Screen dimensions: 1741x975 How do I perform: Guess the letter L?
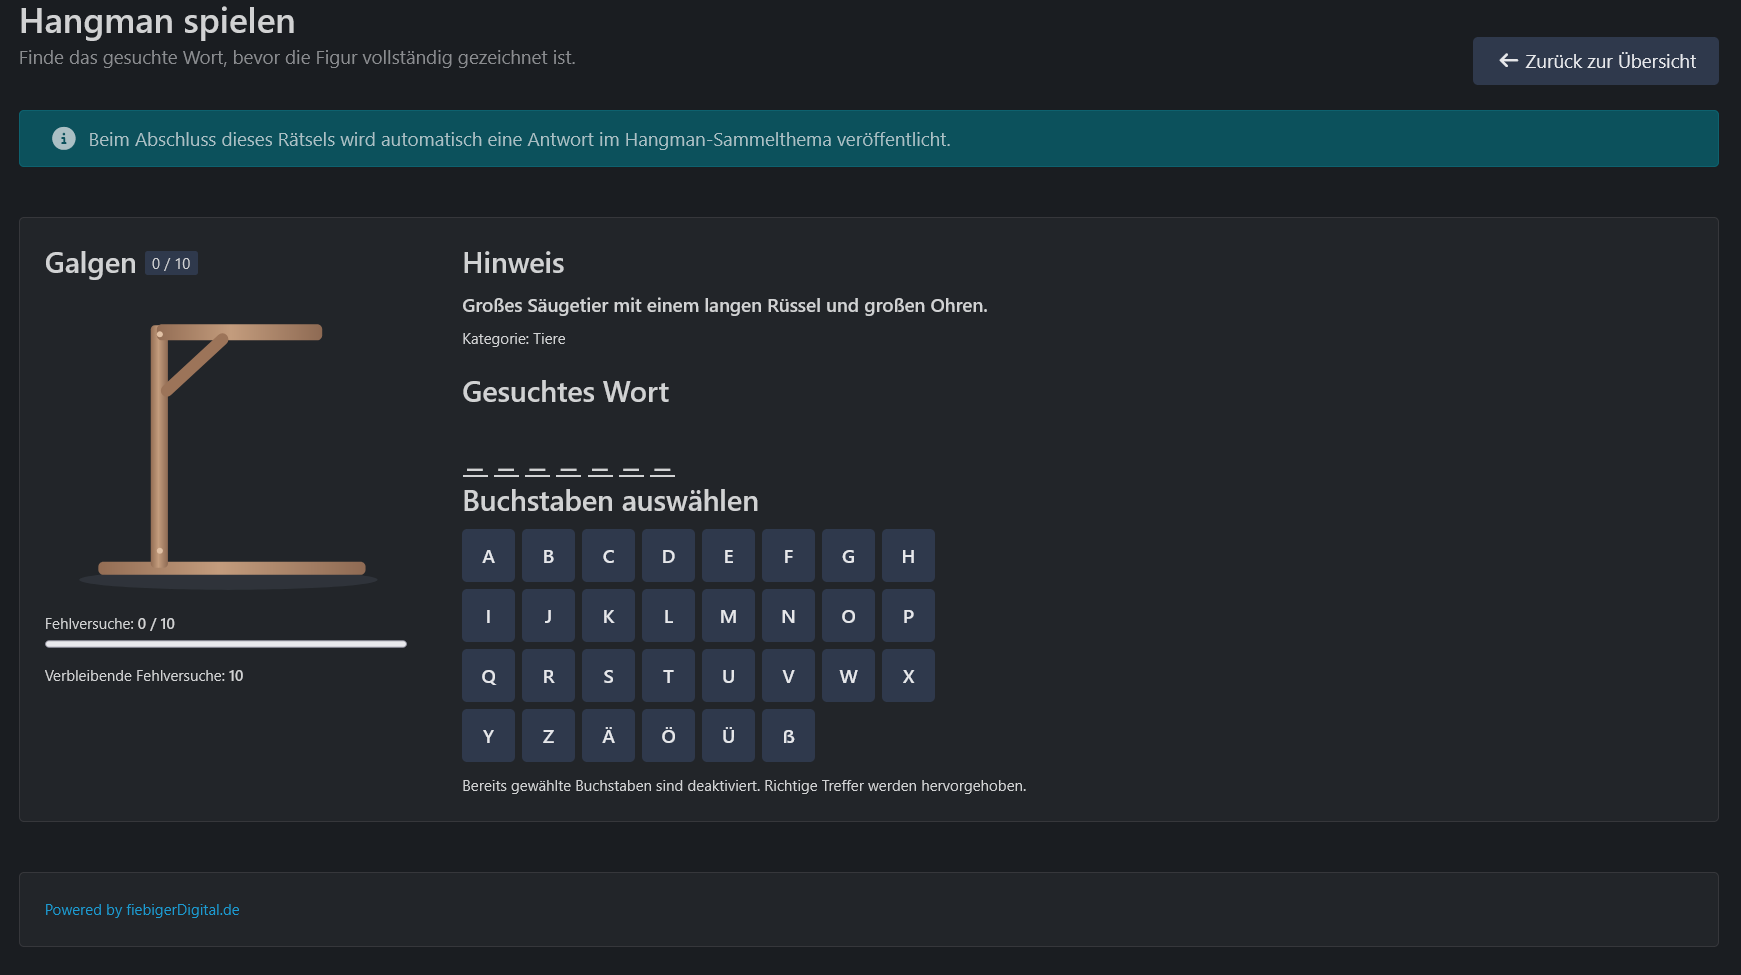point(668,616)
